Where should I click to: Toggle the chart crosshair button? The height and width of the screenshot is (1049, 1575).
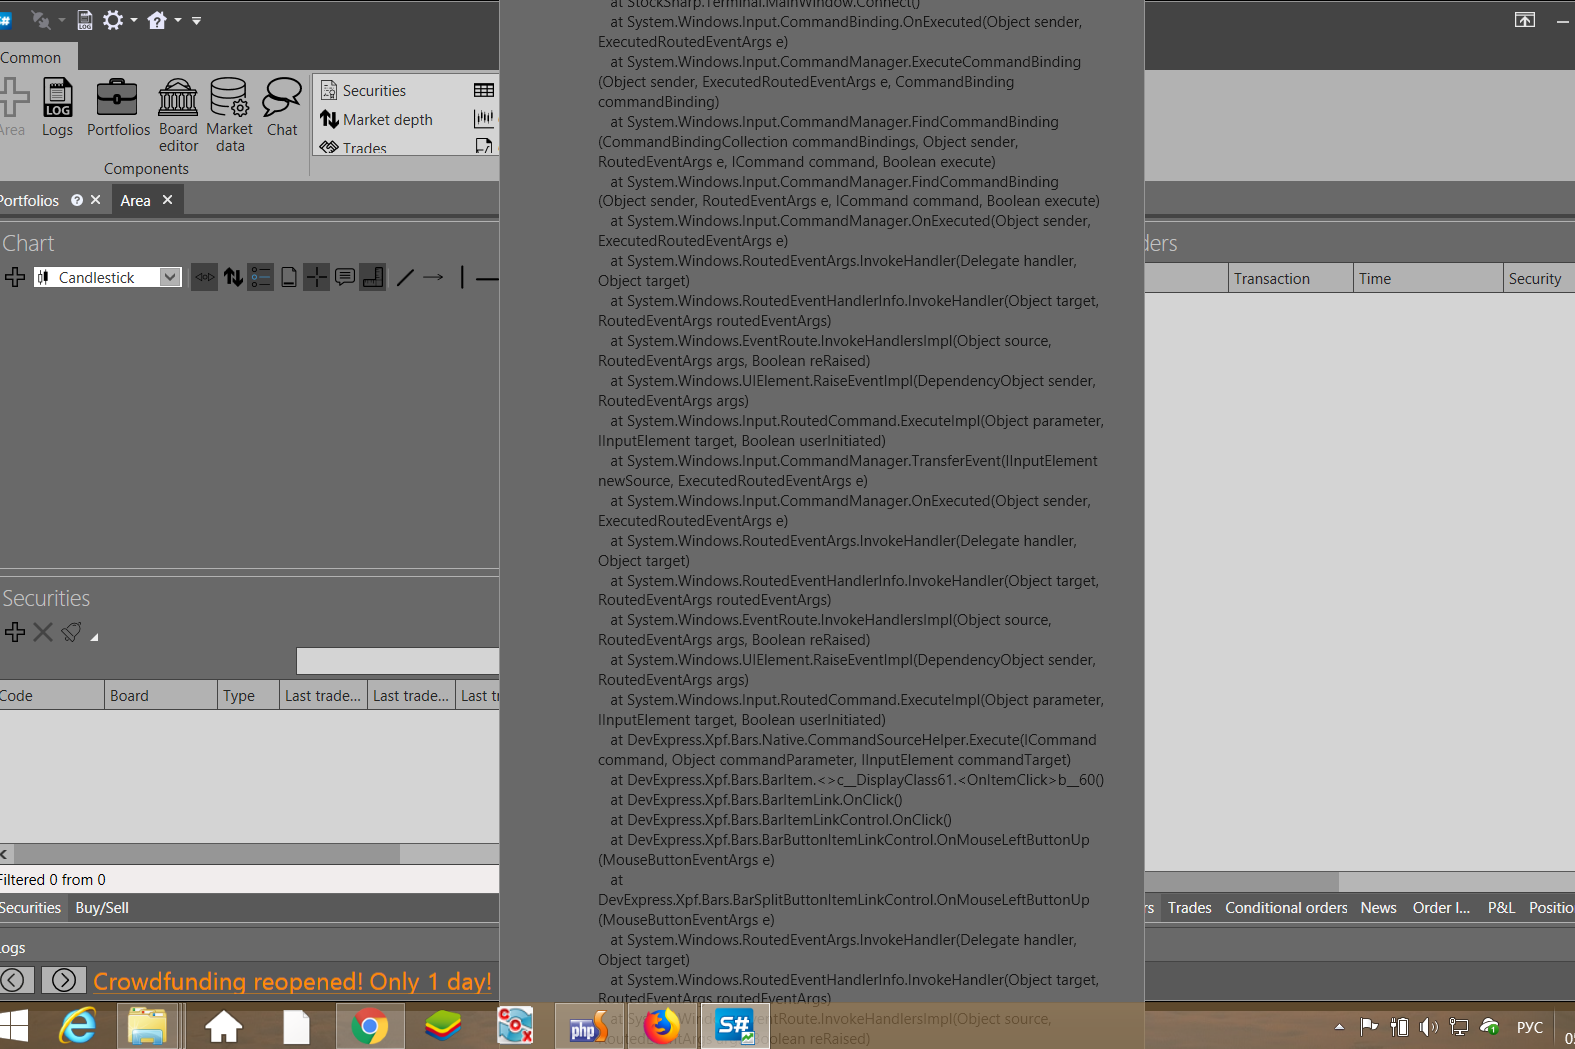pyautogui.click(x=316, y=277)
